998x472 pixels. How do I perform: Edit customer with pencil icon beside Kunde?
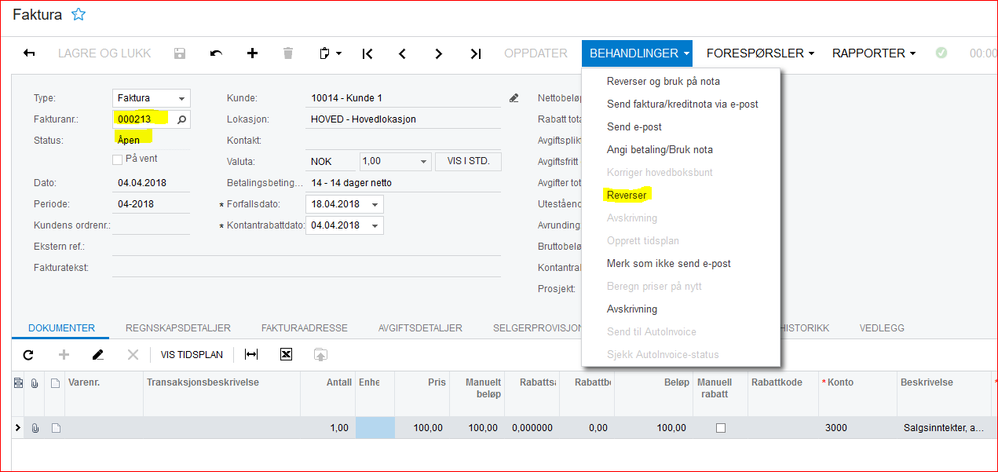point(514,99)
